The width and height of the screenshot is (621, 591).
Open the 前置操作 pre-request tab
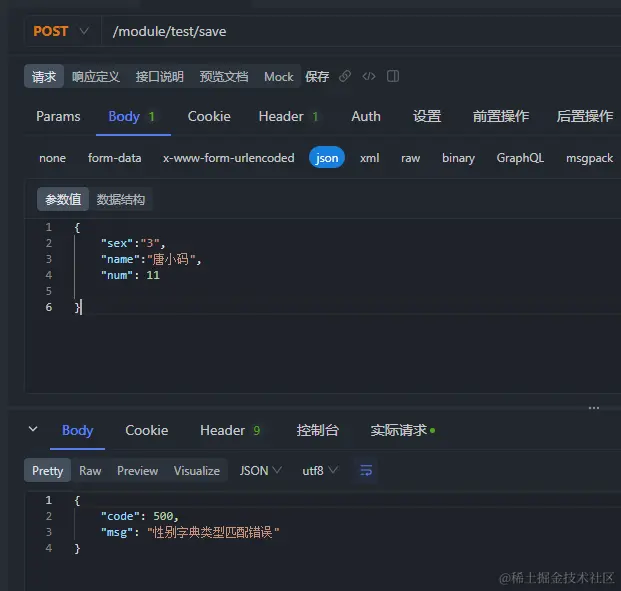[501, 116]
